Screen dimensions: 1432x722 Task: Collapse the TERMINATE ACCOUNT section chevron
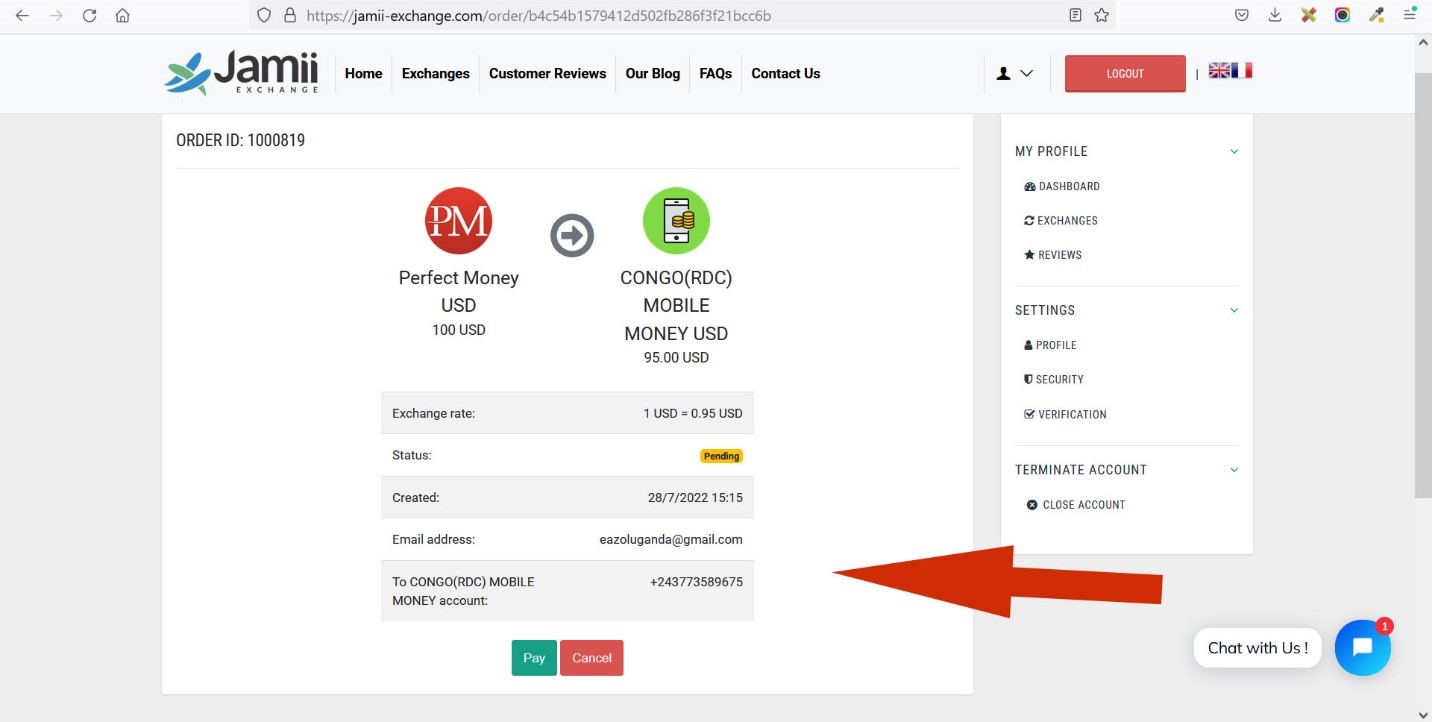tap(1234, 469)
